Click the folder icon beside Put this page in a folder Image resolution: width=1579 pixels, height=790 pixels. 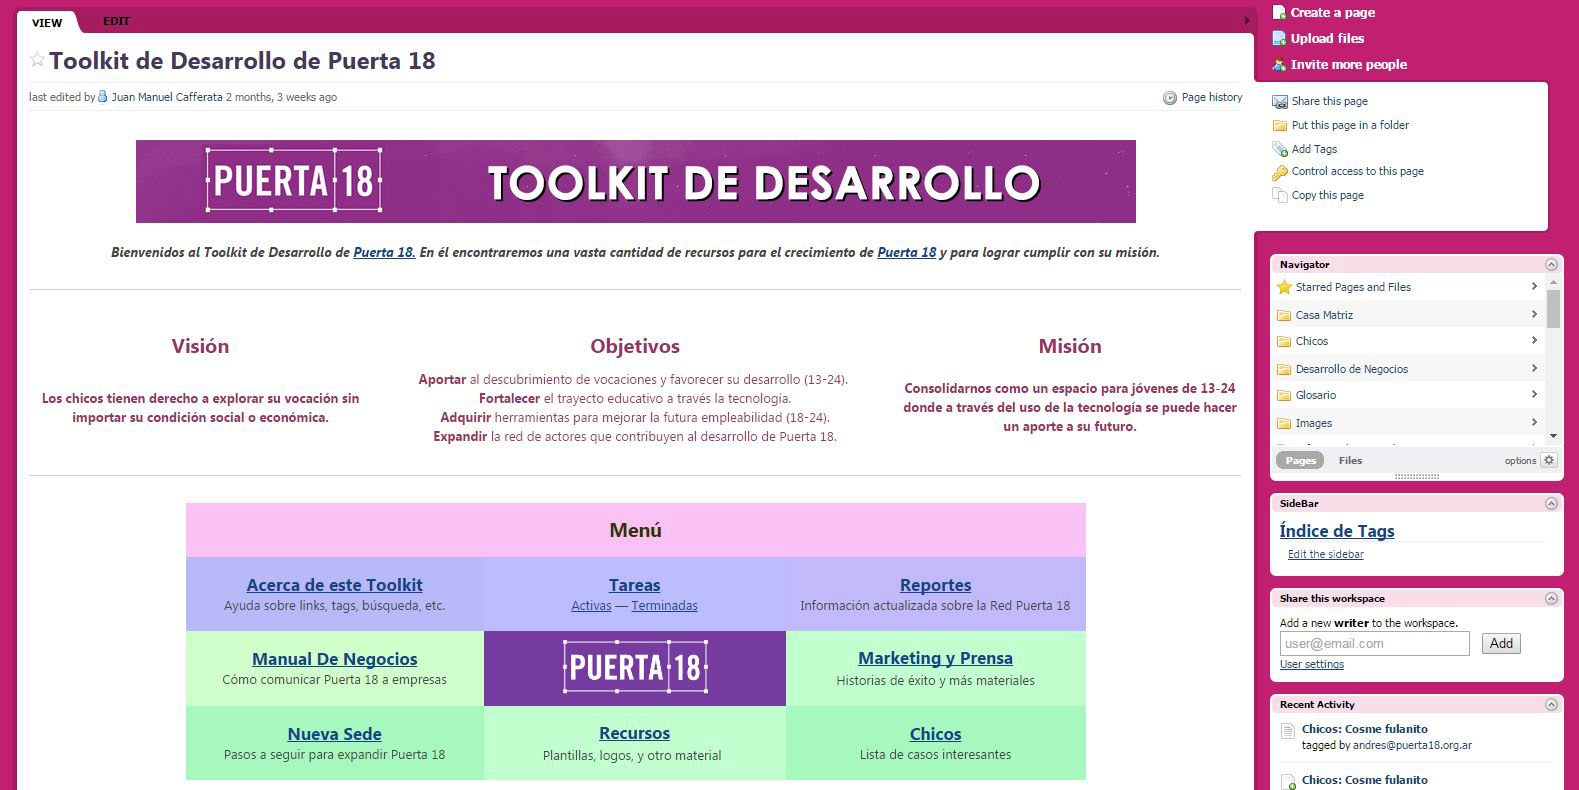(x=1280, y=125)
